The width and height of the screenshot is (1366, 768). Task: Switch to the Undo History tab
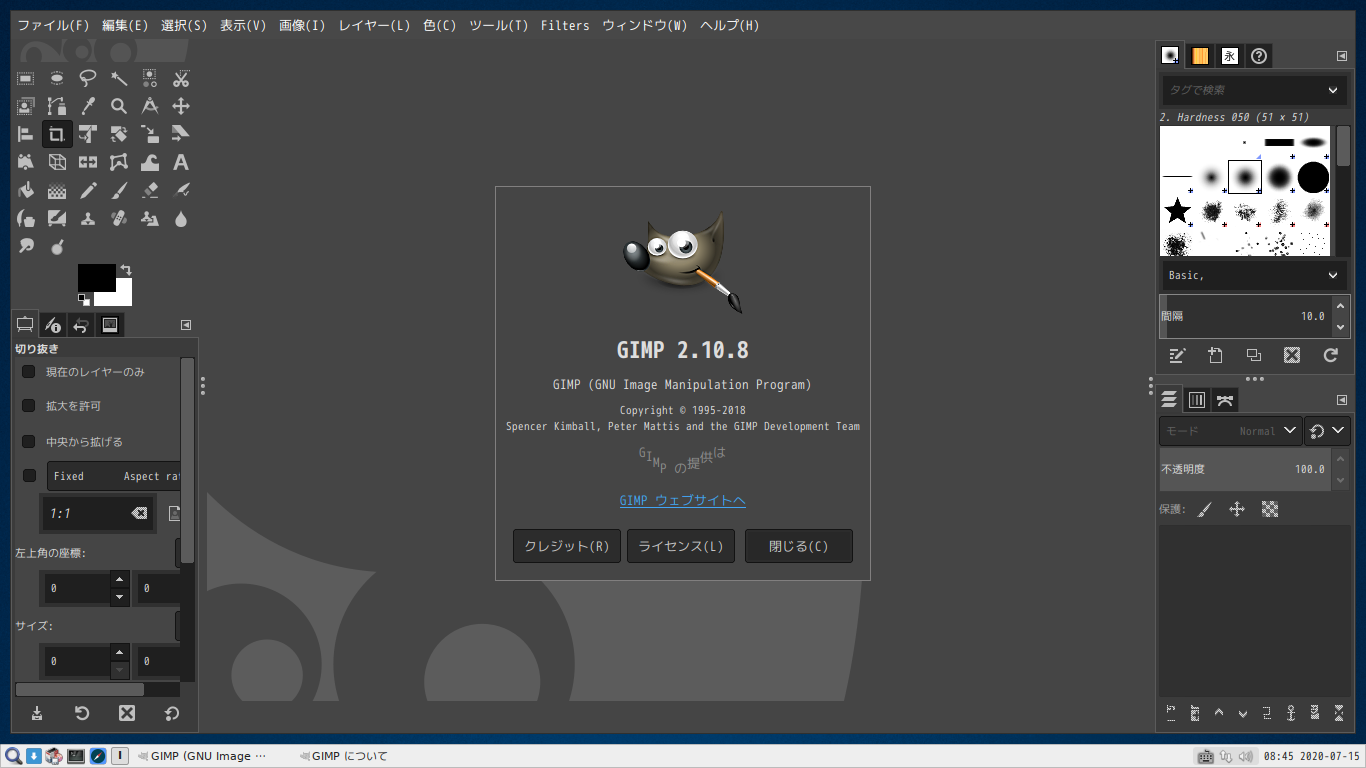click(x=81, y=324)
